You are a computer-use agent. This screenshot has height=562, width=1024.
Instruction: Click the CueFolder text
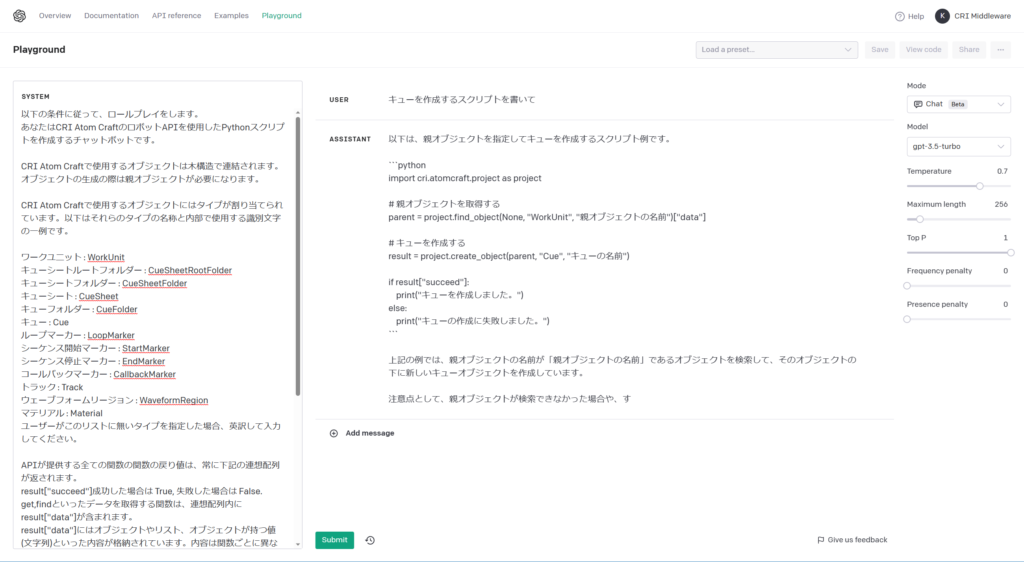coord(117,309)
